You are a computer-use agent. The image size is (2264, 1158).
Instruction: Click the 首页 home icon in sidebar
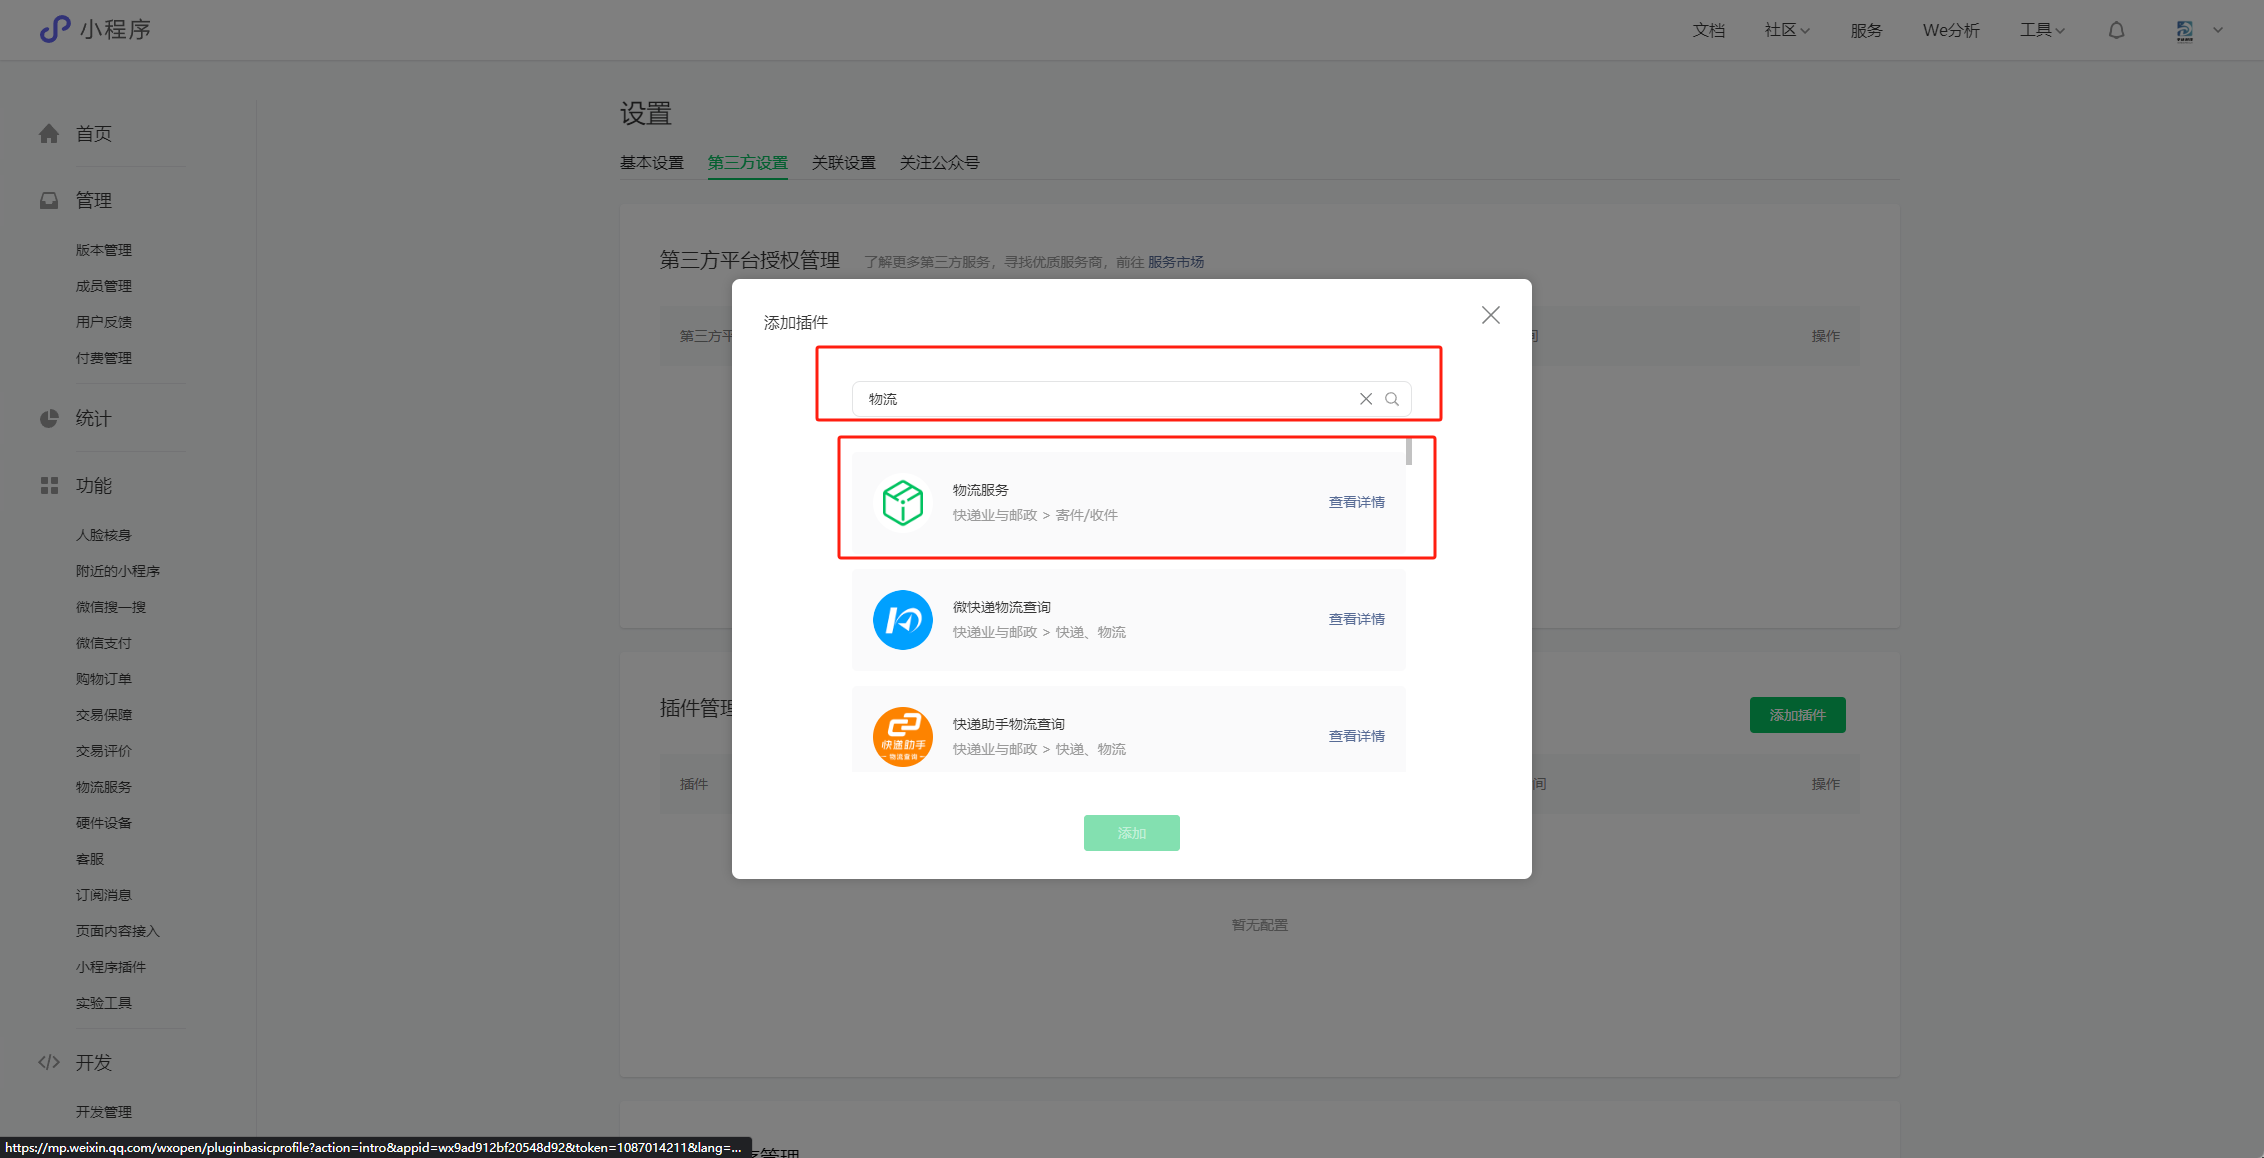point(49,134)
